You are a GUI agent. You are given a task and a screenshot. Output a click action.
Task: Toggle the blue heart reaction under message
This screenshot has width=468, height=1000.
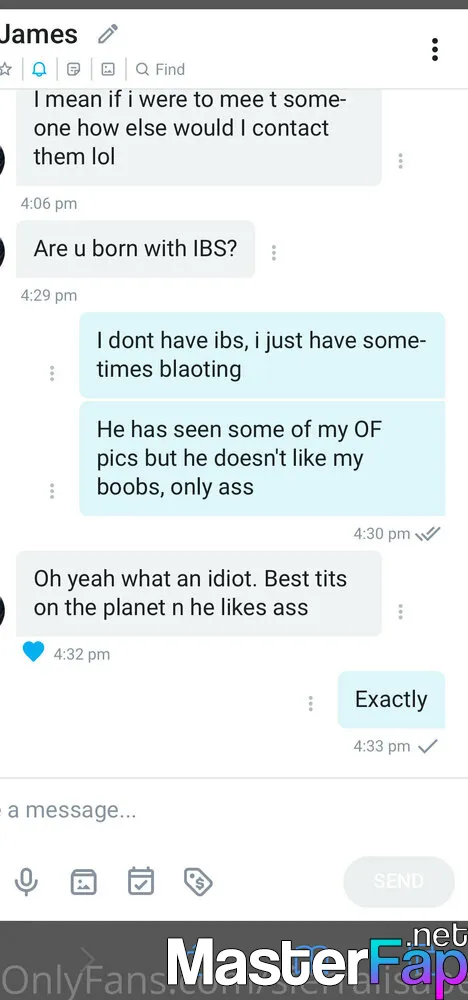click(x=33, y=651)
